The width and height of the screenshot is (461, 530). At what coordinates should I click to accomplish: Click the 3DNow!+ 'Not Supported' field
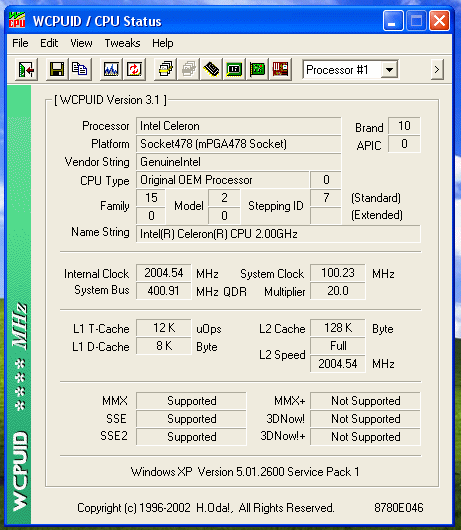[365, 437]
